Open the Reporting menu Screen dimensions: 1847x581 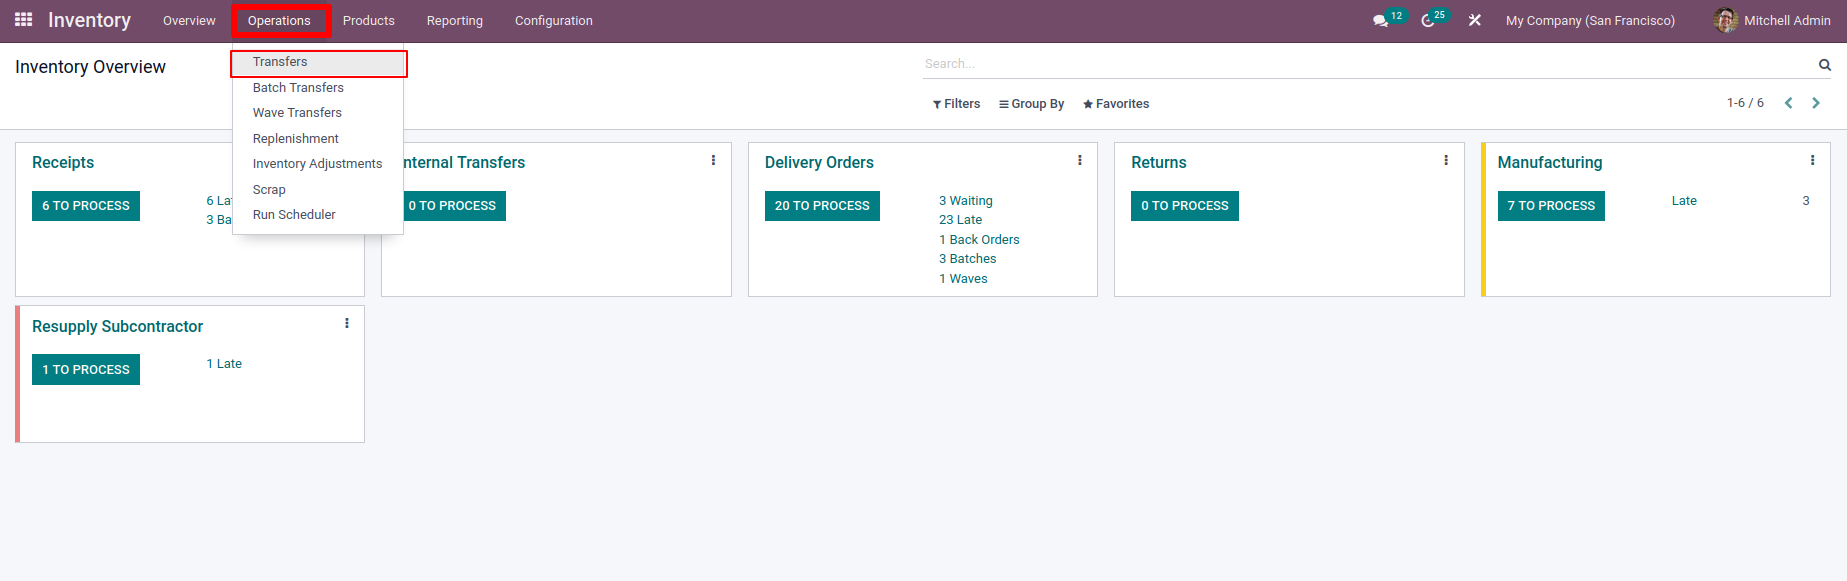454,20
